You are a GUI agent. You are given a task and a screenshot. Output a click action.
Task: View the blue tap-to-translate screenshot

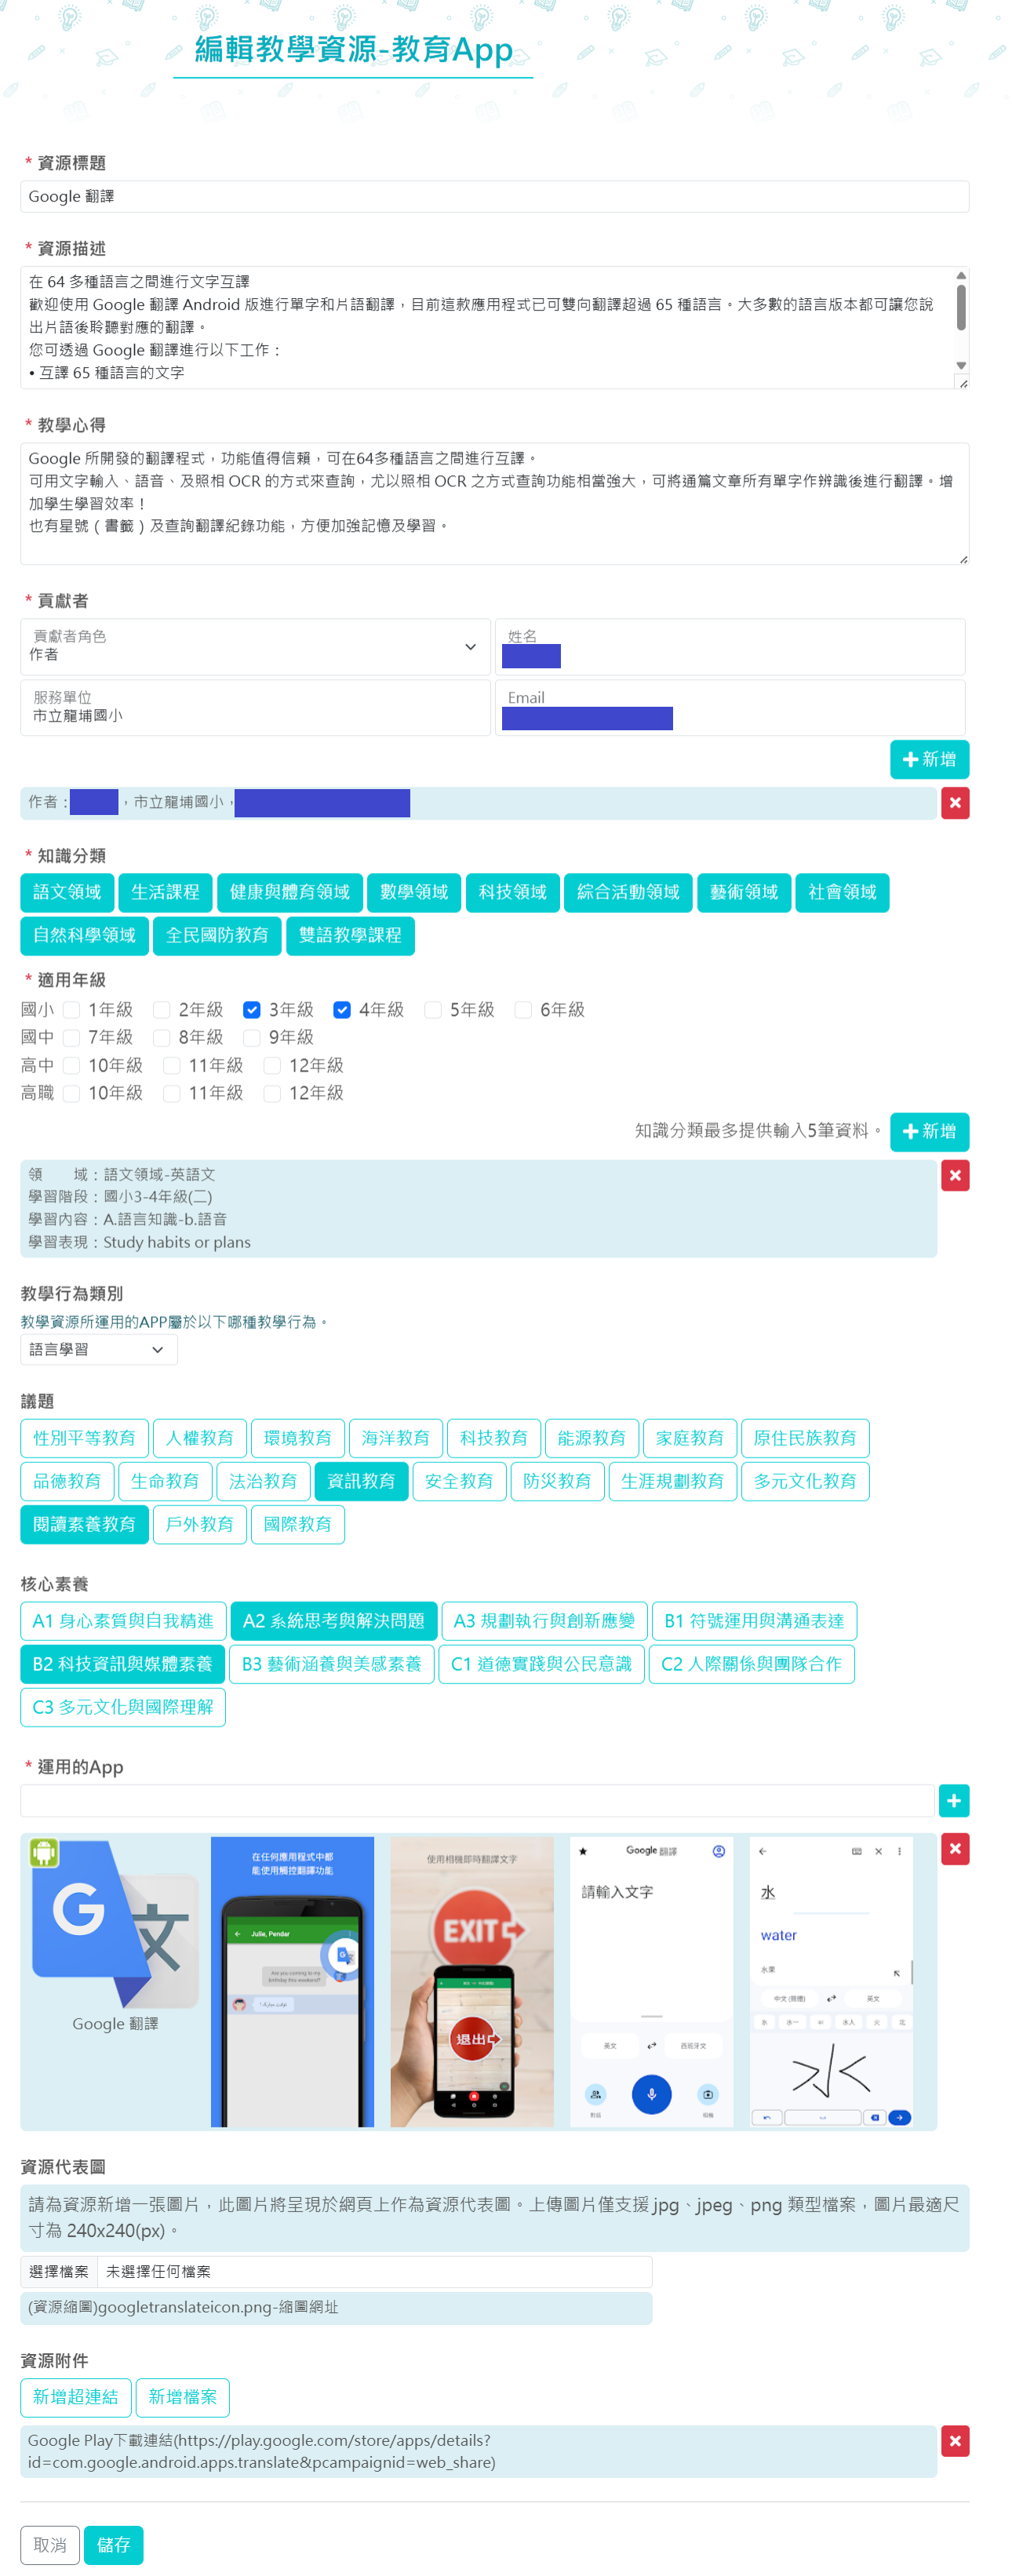click(292, 1981)
